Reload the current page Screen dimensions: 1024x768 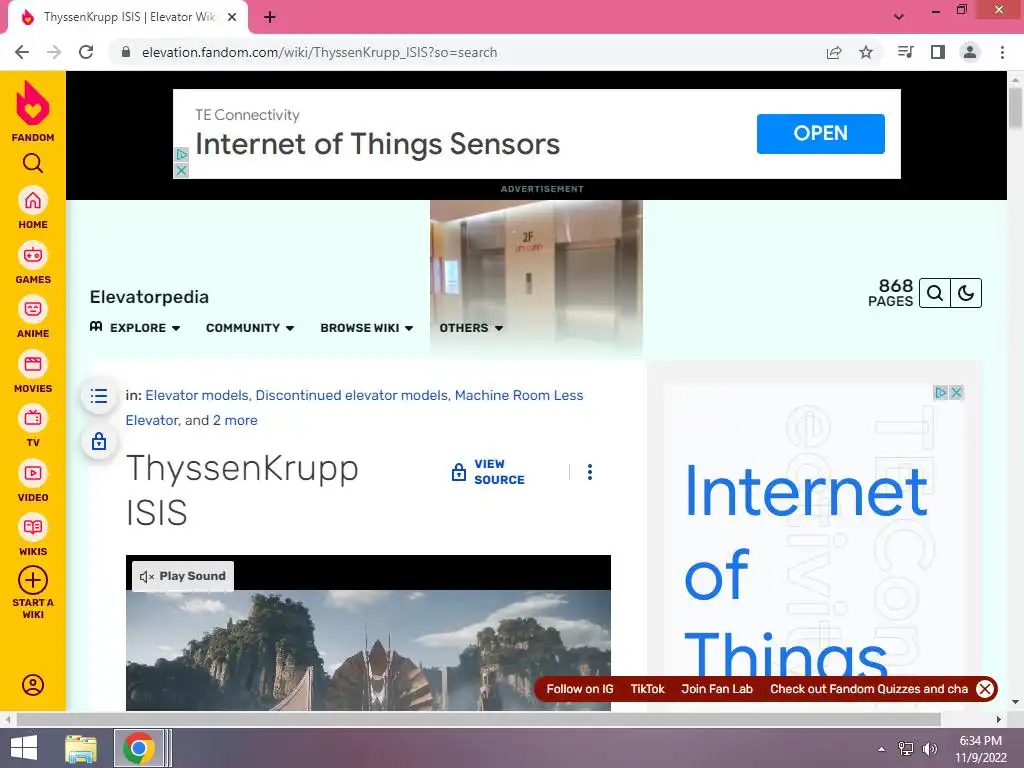pyautogui.click(x=86, y=52)
